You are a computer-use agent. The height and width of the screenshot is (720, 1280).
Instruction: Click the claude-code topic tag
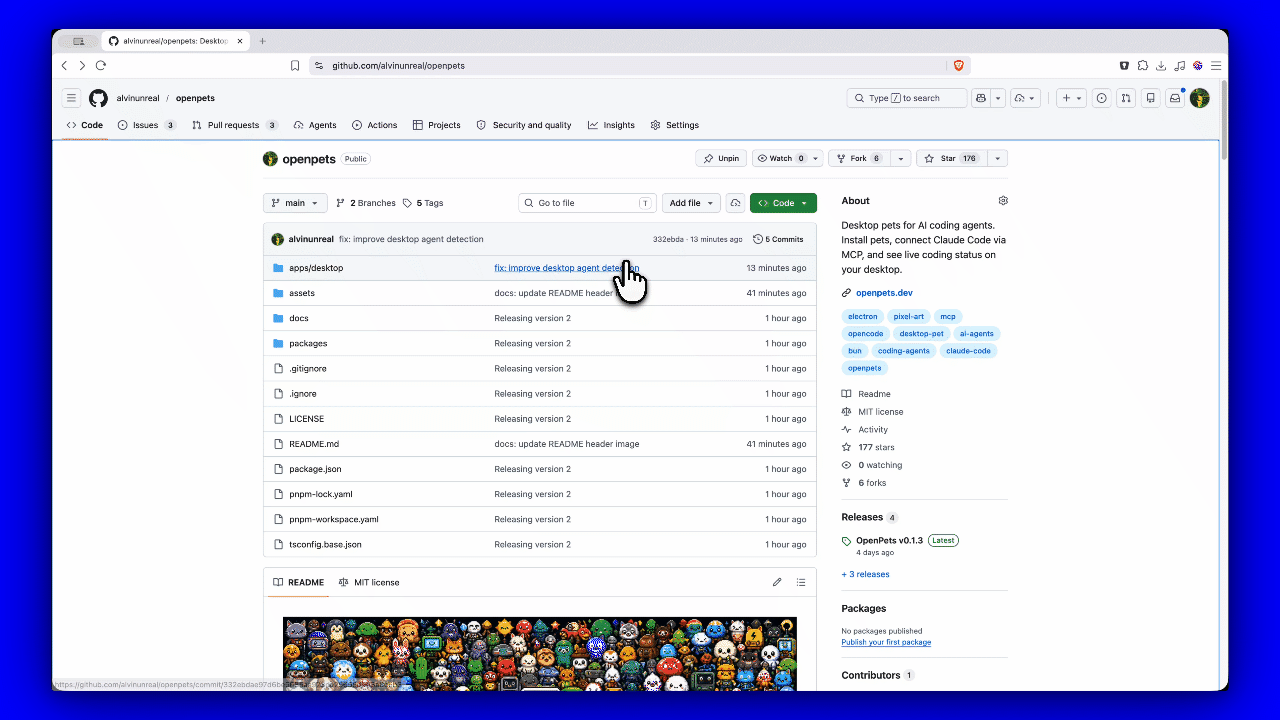click(969, 351)
